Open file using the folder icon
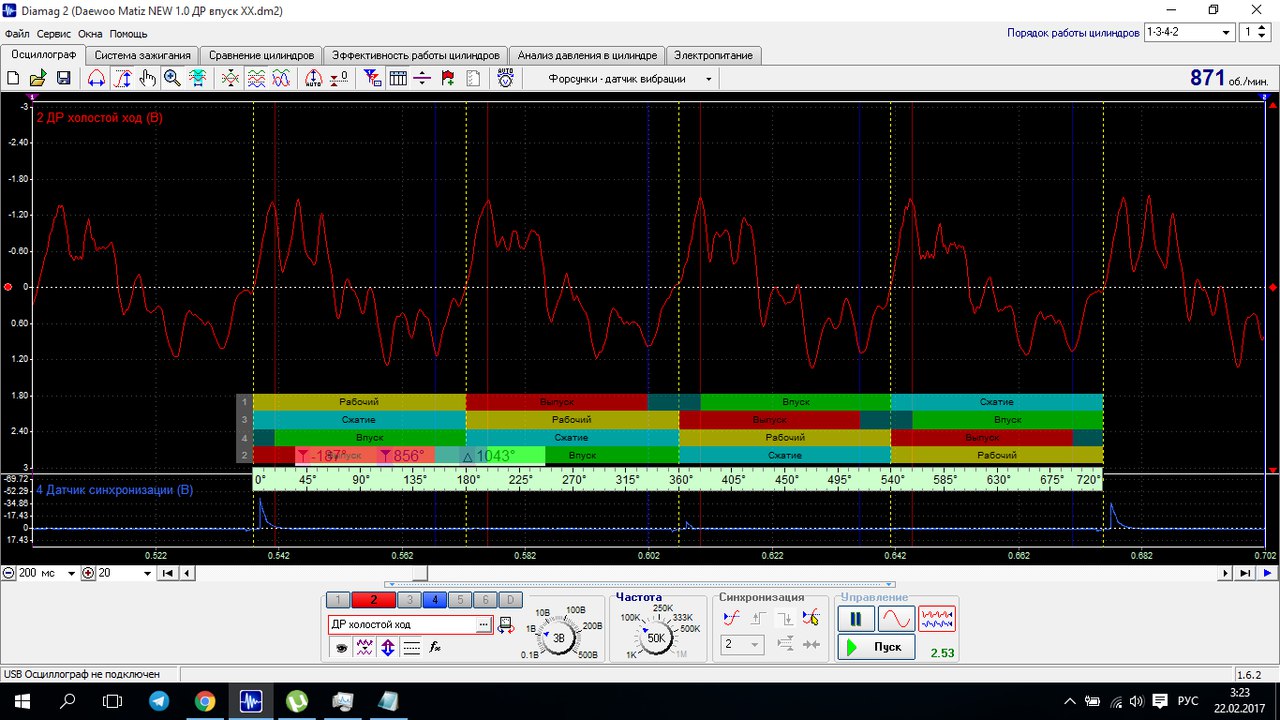 [38, 78]
